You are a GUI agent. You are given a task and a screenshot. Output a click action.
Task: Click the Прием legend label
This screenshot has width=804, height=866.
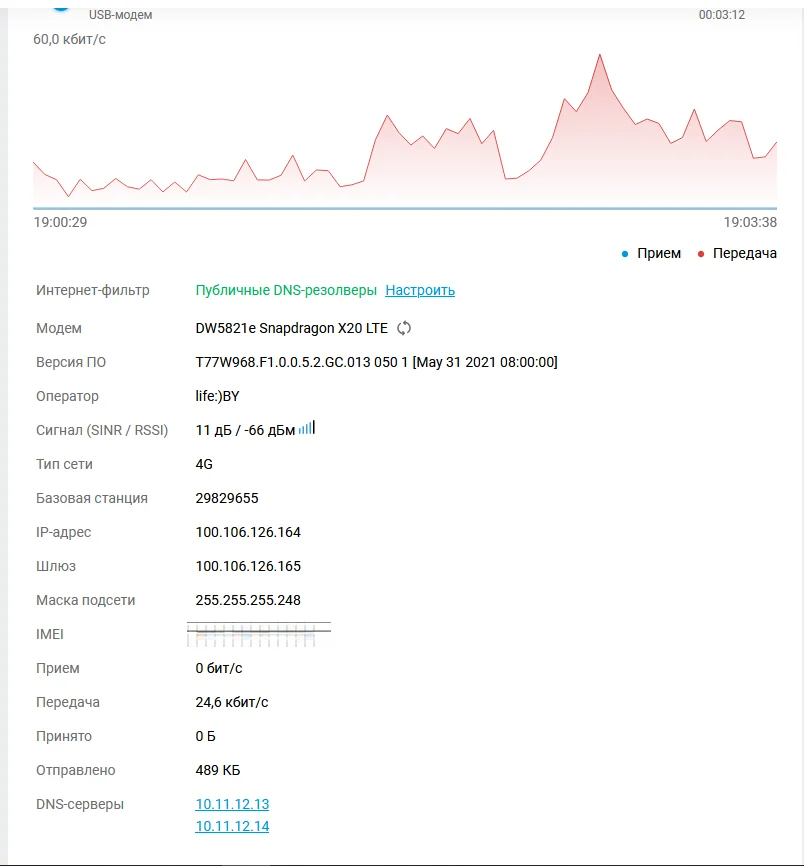(x=659, y=254)
